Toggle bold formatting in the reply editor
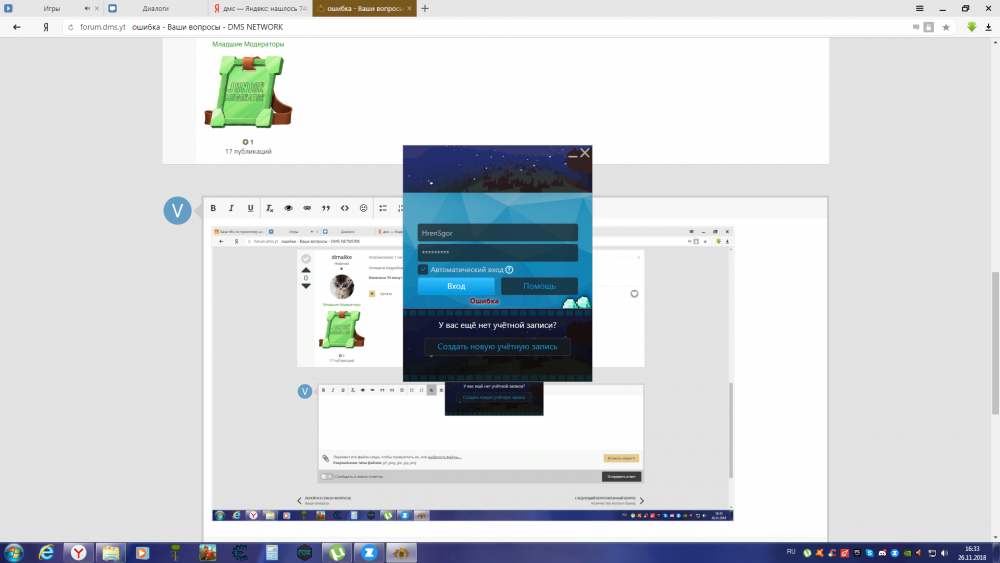Screen dimensions: 1000x563 pyautogui.click(x=213, y=208)
